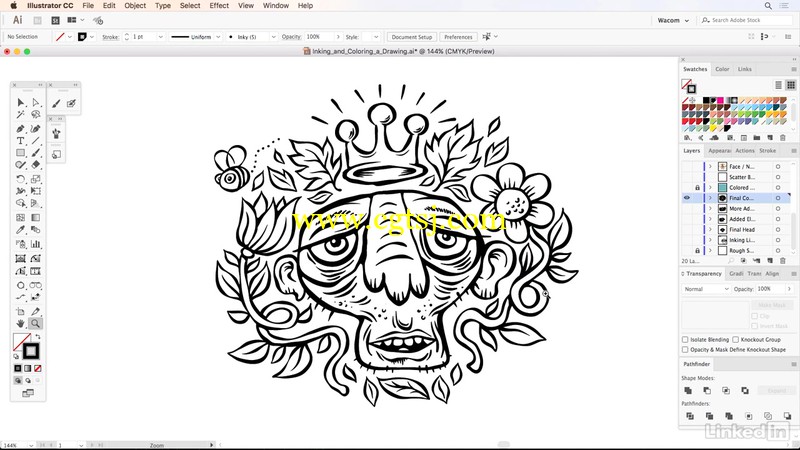Select the Type tool
Image resolution: width=800 pixels, height=450 pixels.
point(20,141)
